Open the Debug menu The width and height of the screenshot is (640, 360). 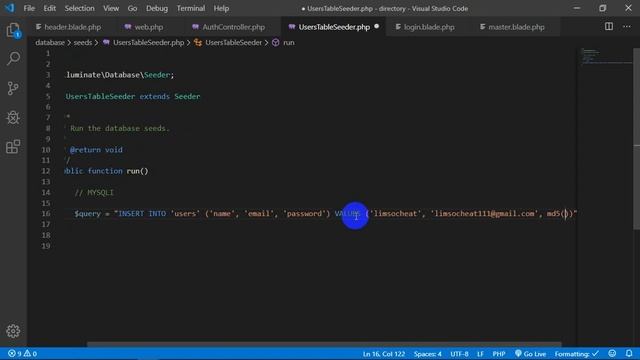tap(157, 8)
